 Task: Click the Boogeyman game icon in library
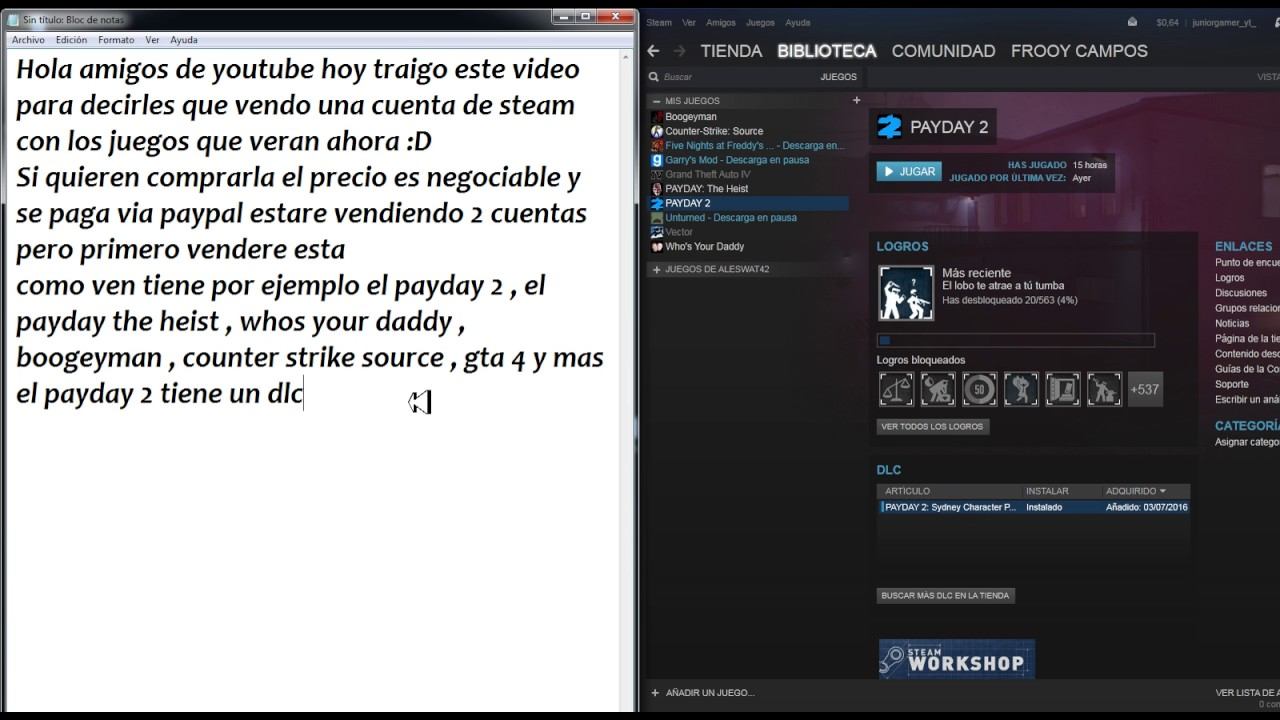tap(657, 117)
